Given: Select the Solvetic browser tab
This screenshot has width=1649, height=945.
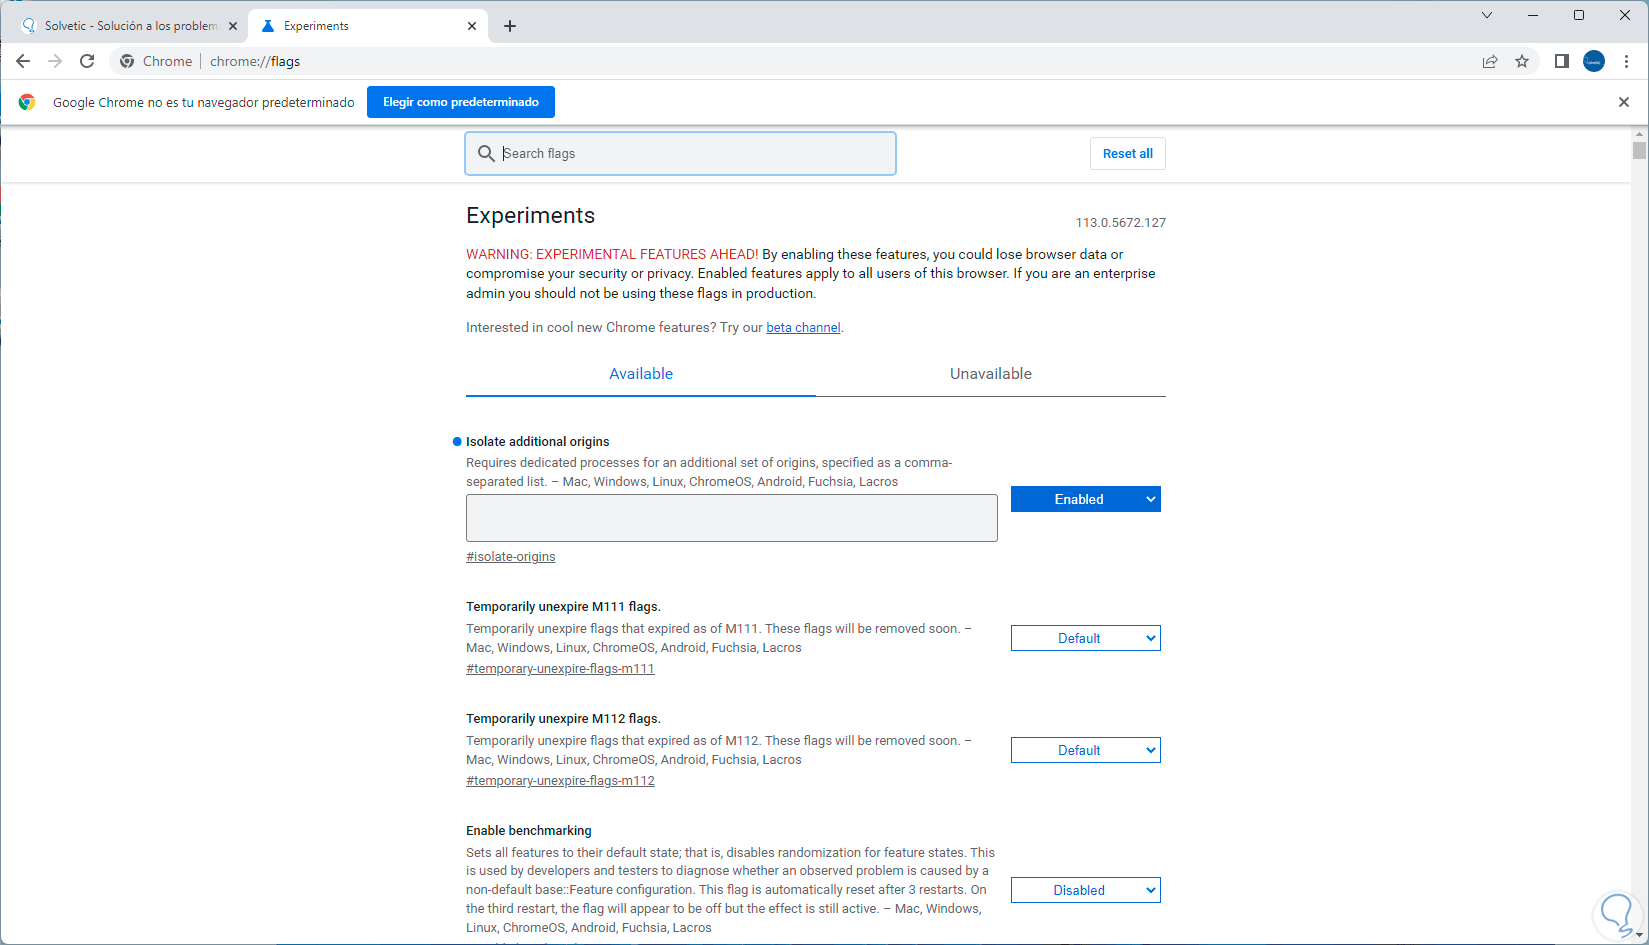Looking at the screenshot, I should tap(130, 26).
